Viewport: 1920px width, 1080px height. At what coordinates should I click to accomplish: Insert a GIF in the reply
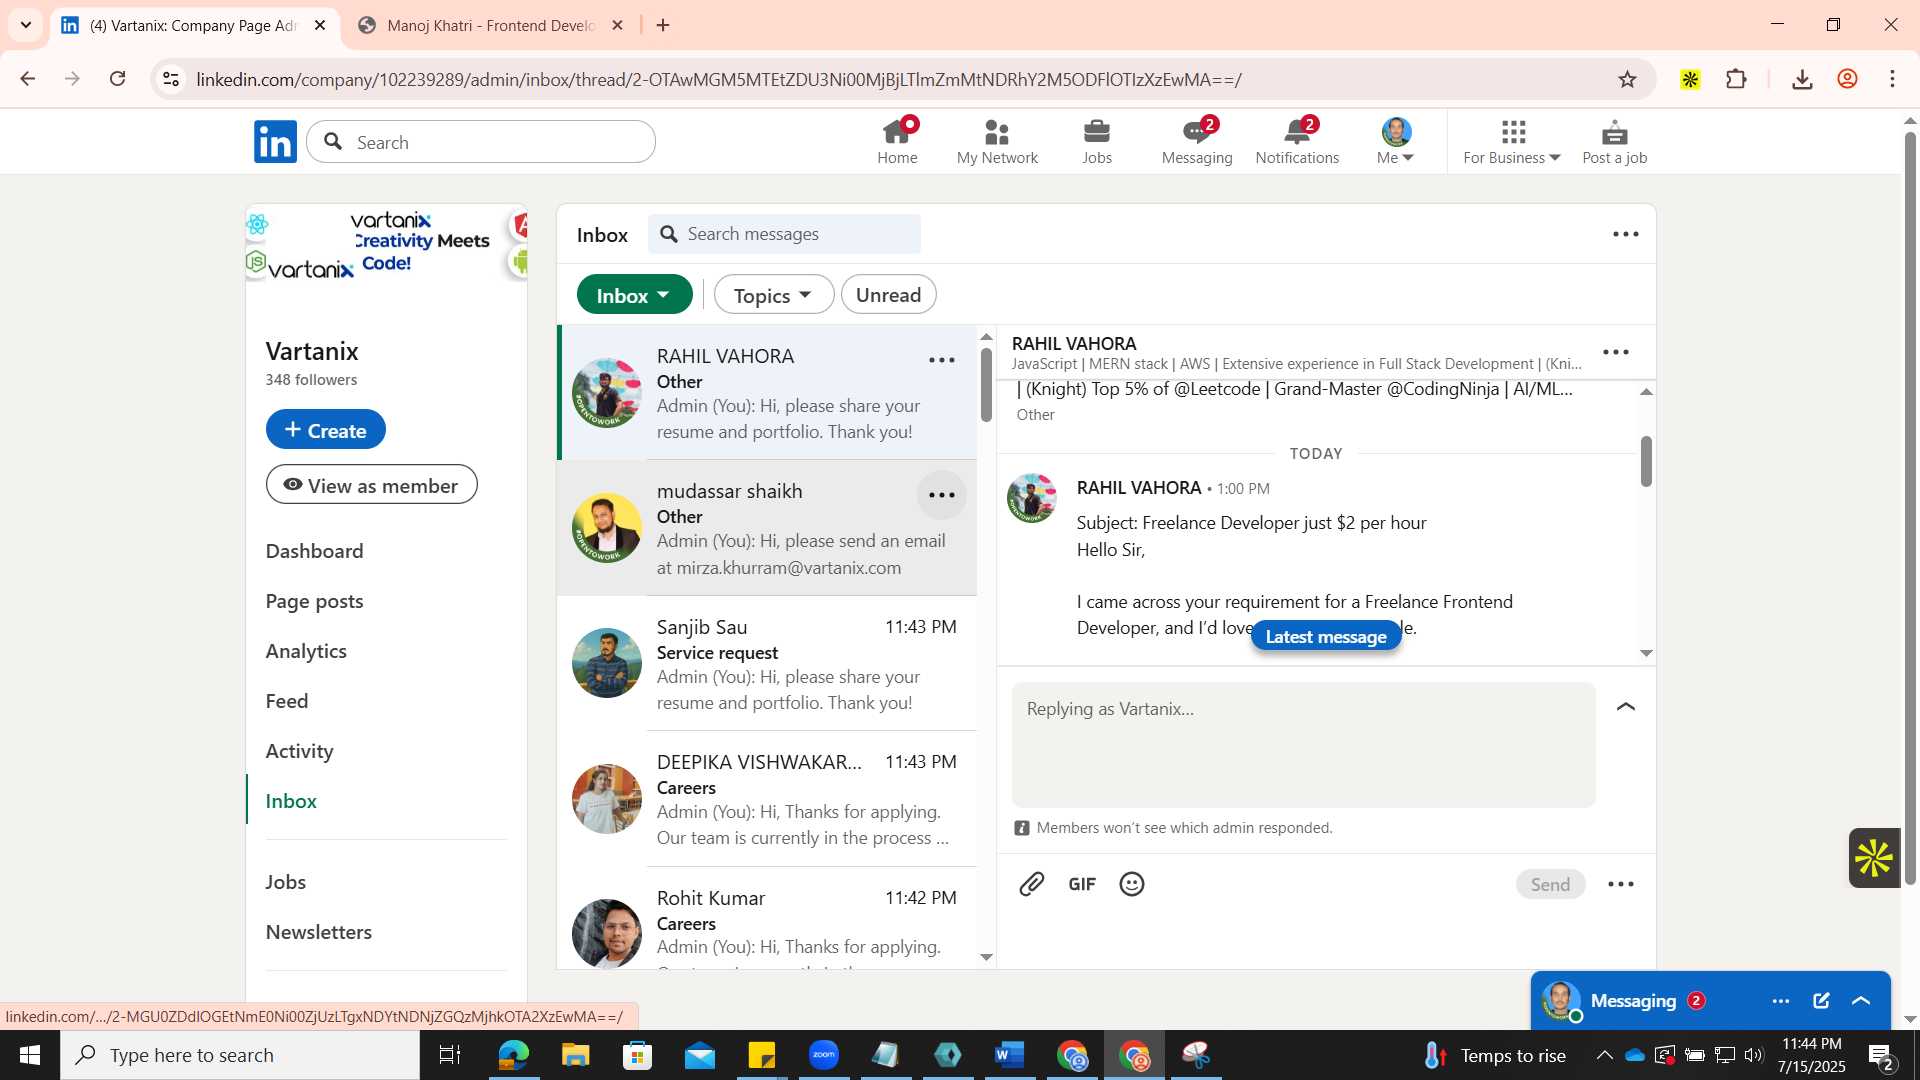click(1082, 884)
